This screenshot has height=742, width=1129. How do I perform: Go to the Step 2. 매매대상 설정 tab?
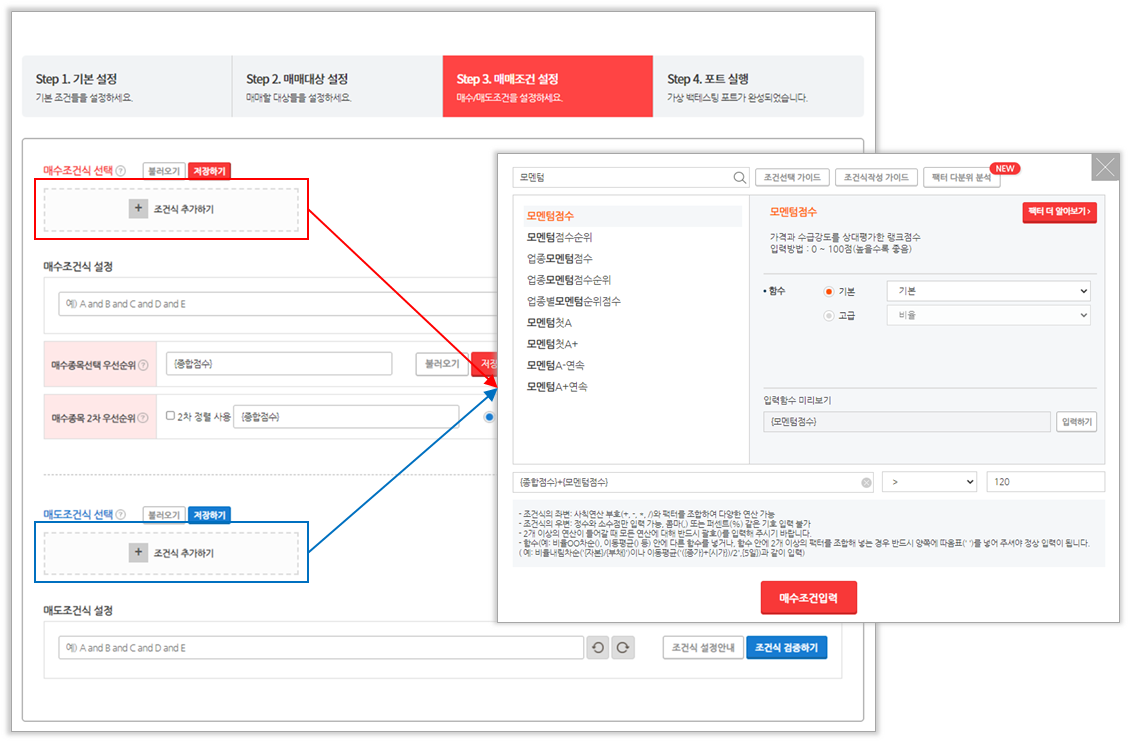[337, 87]
